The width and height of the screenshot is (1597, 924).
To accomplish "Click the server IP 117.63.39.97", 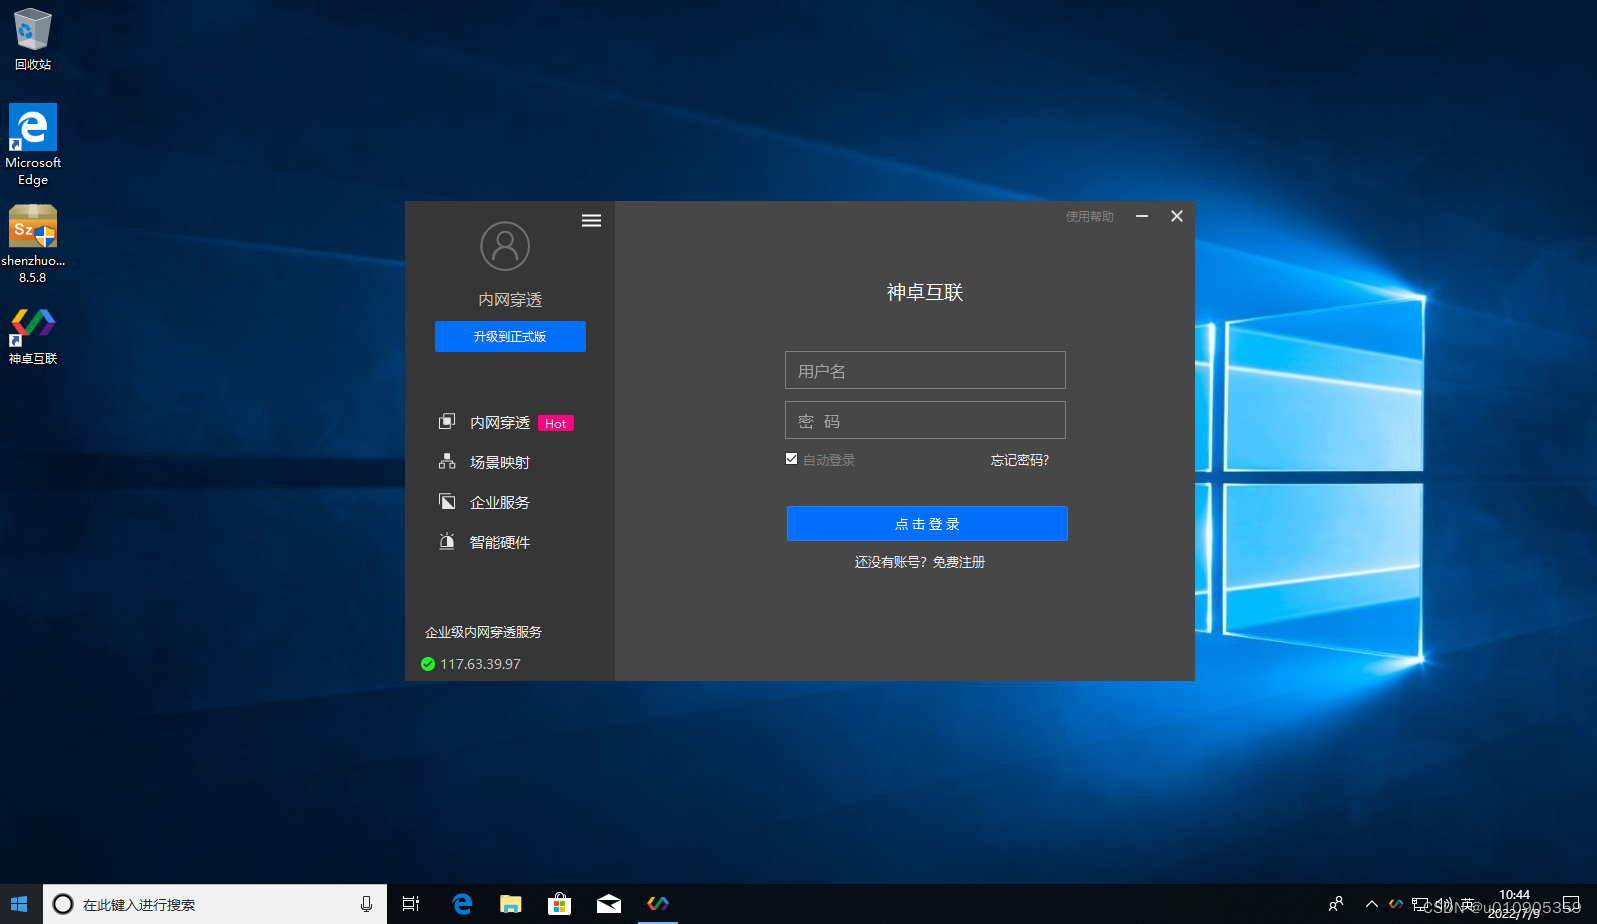I will click(480, 664).
